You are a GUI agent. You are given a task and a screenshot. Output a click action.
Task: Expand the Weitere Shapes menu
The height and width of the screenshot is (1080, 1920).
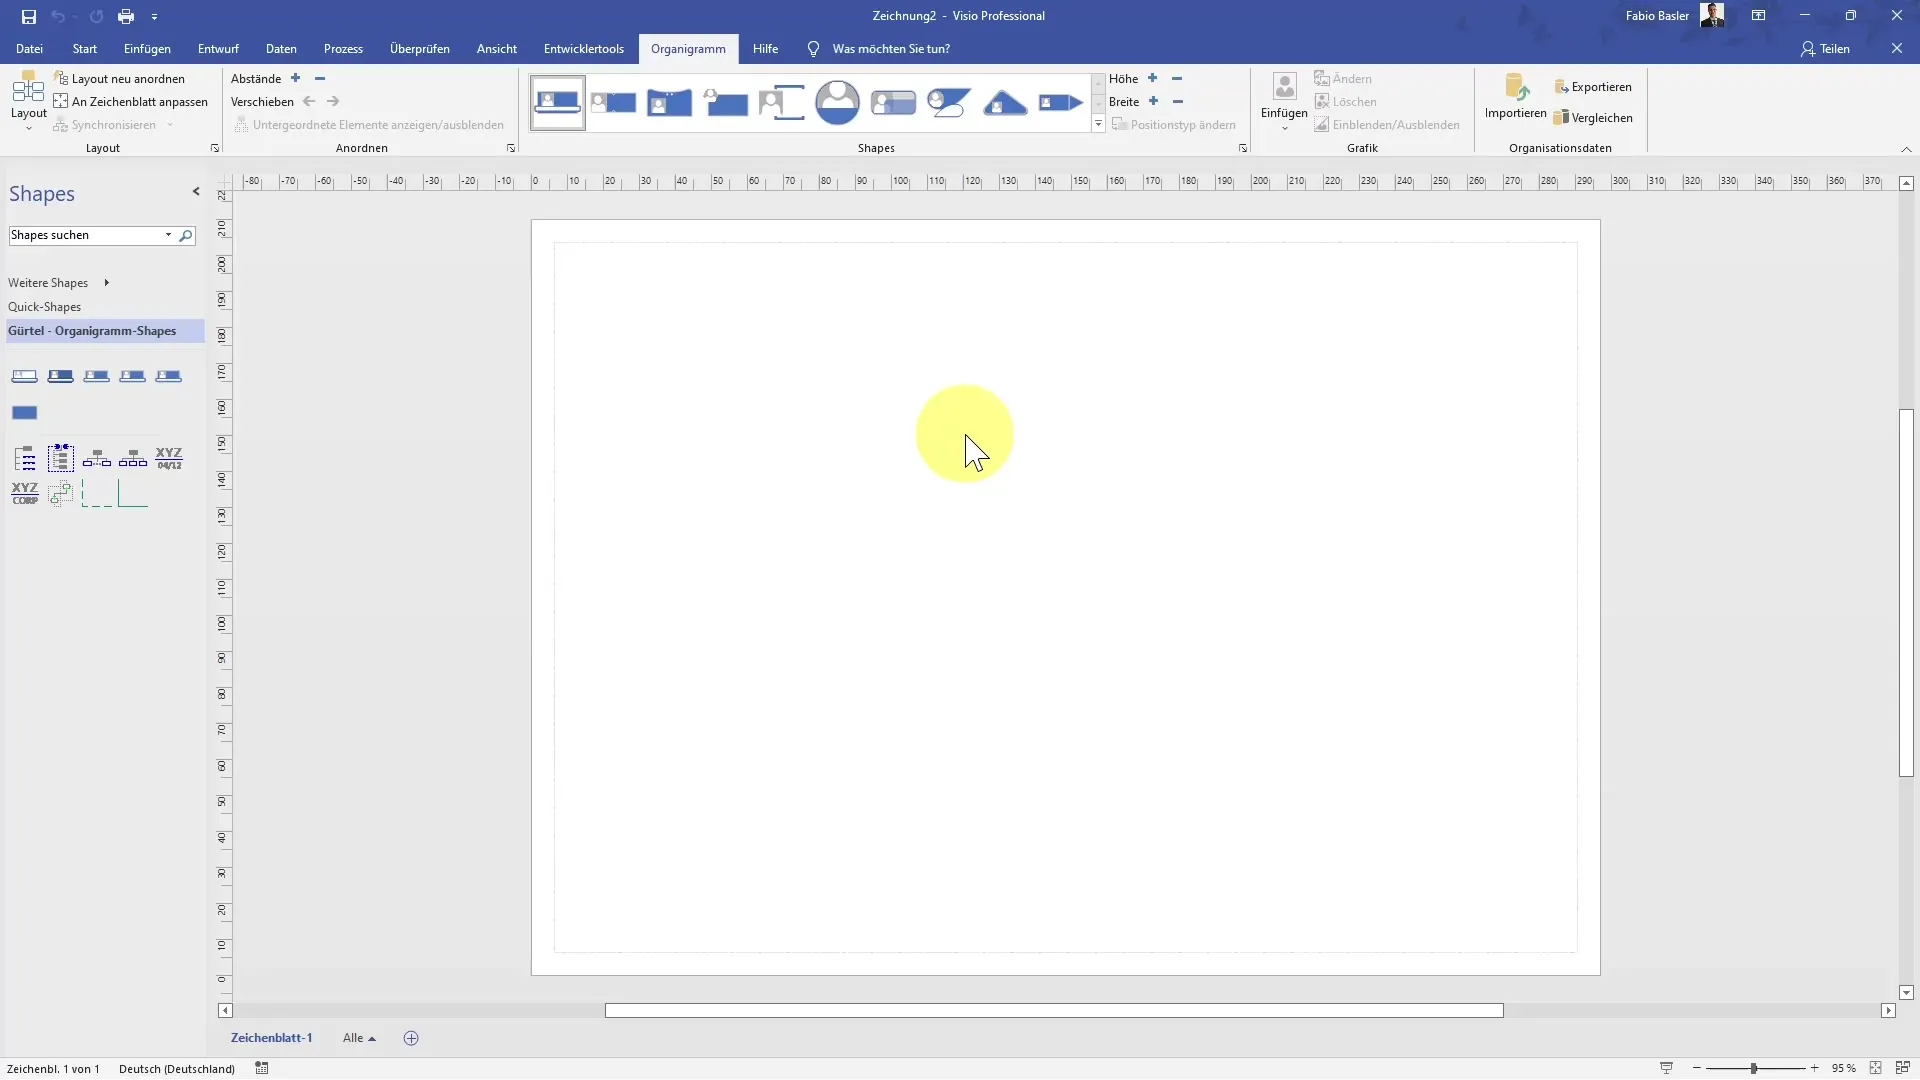(58, 283)
